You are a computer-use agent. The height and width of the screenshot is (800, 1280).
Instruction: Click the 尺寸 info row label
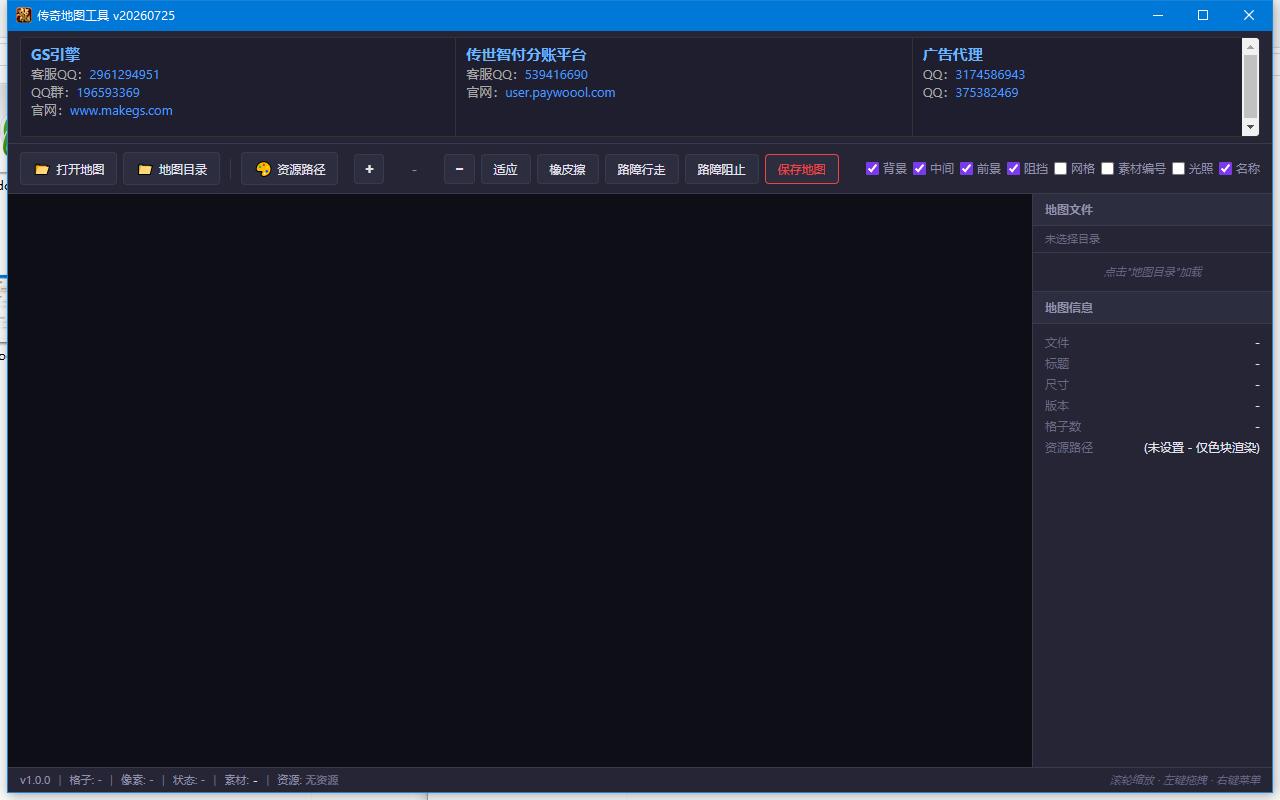[1057, 384]
